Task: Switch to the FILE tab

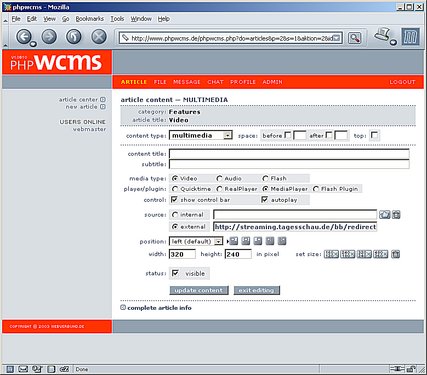Action: pyautogui.click(x=160, y=82)
